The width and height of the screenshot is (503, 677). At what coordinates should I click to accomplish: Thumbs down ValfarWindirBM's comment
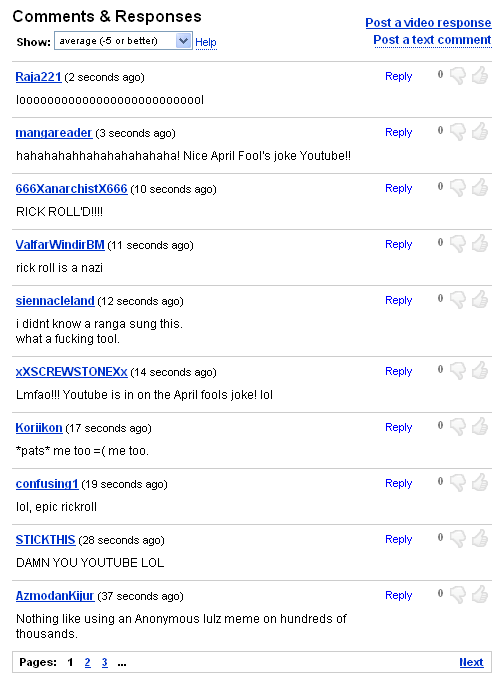[x=458, y=244]
